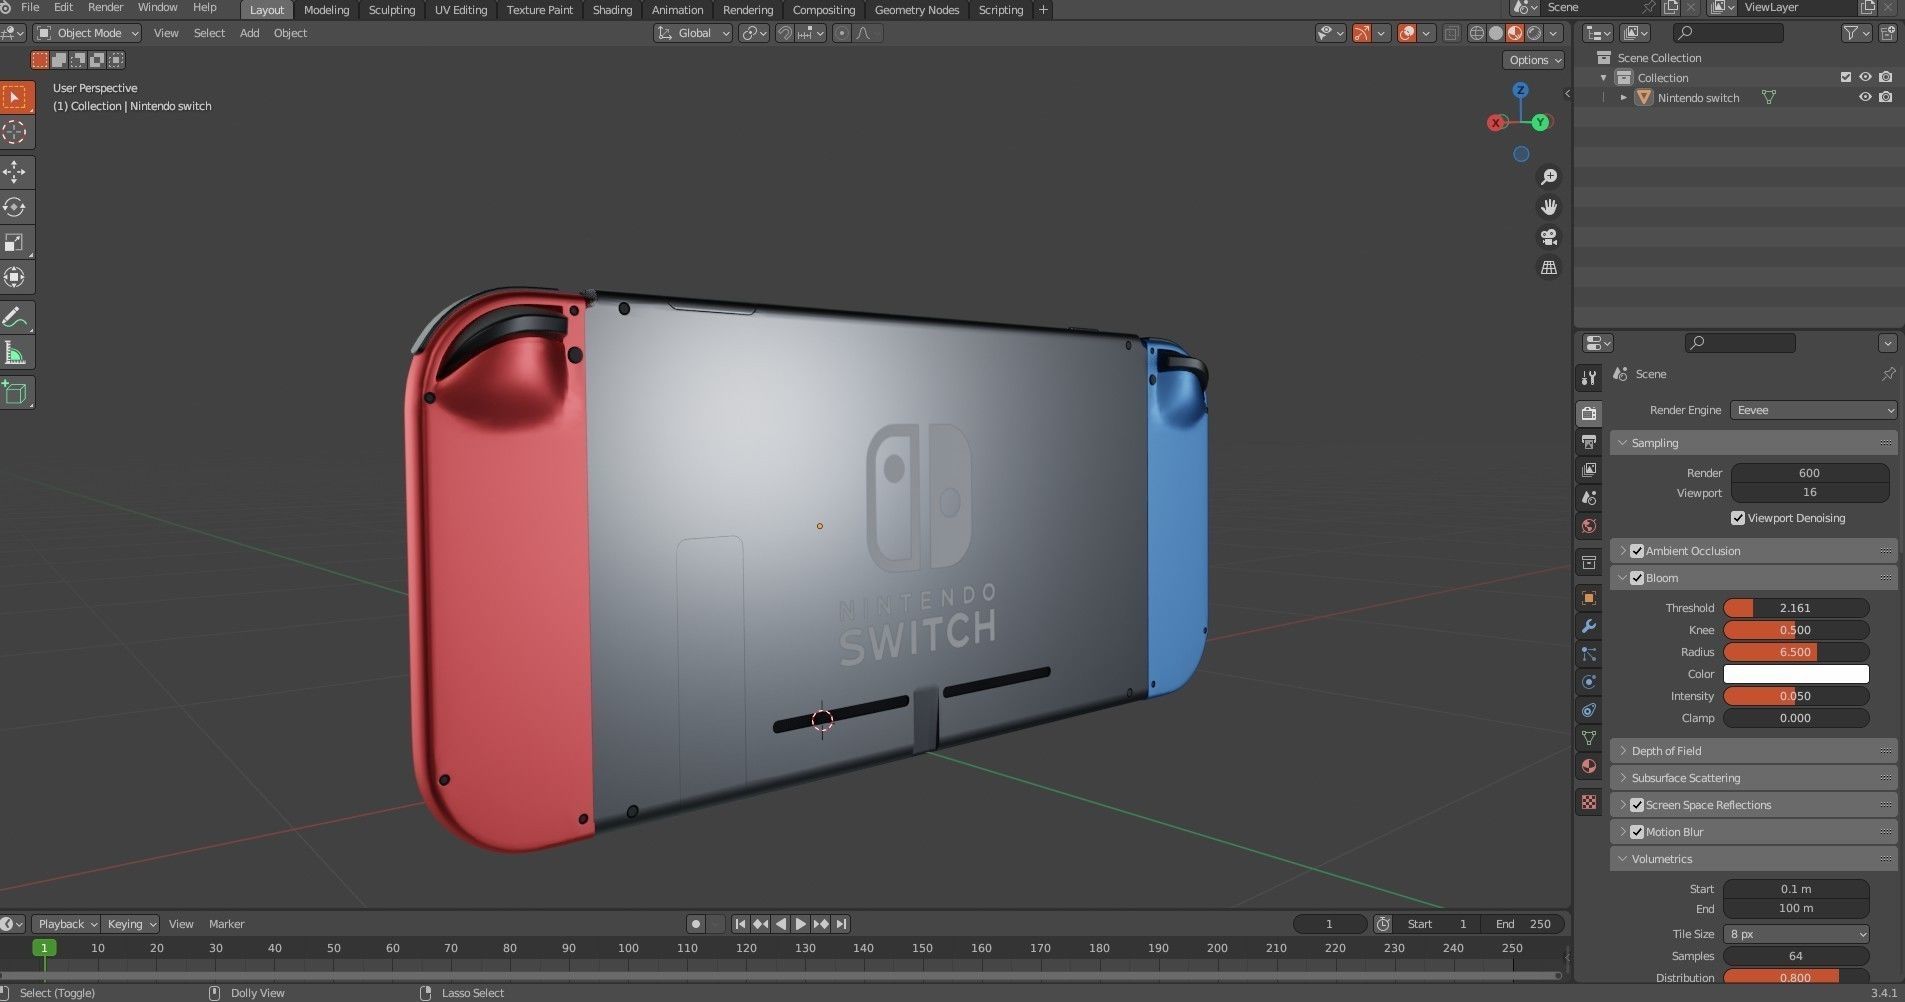Select the Cursor tool
The height and width of the screenshot is (1002, 1905).
pos(15,132)
